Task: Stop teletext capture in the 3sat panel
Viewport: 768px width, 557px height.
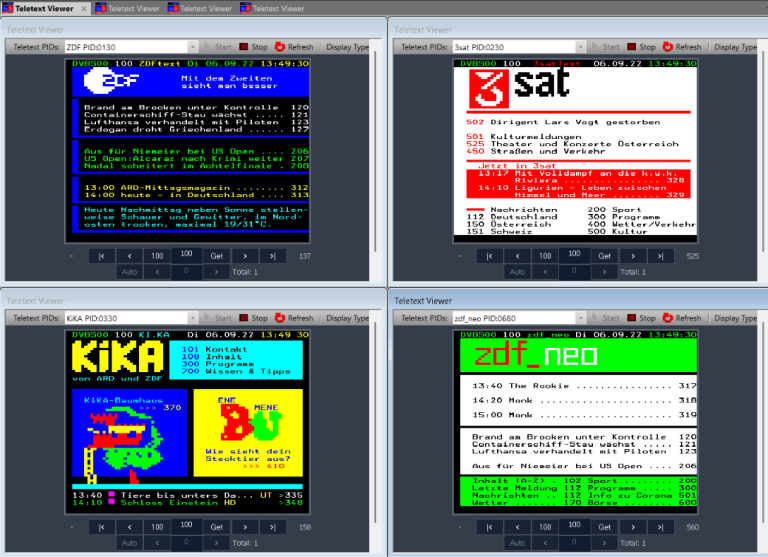Action: 642,47
